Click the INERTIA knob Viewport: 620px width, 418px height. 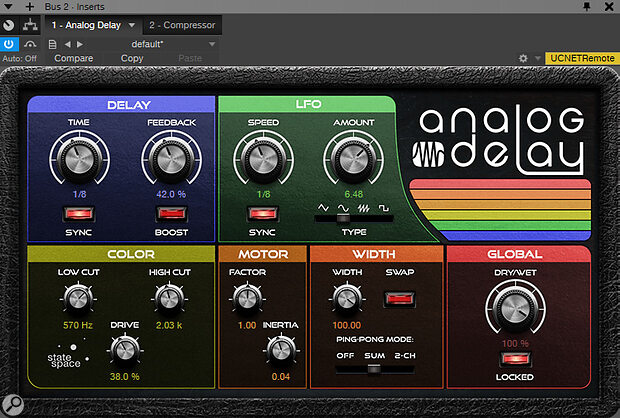pyautogui.click(x=281, y=350)
